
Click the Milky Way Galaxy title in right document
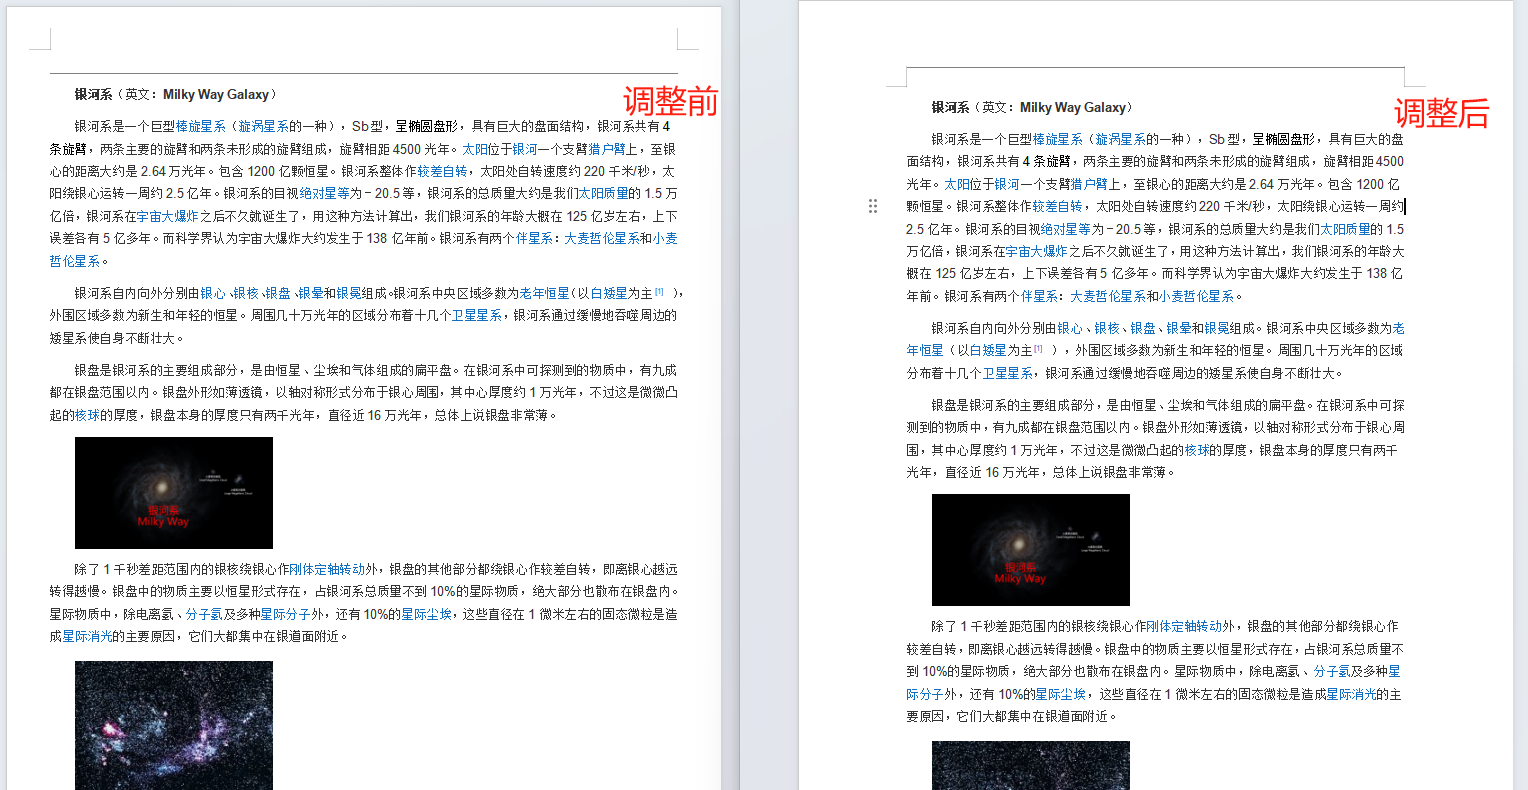[x=1072, y=107]
